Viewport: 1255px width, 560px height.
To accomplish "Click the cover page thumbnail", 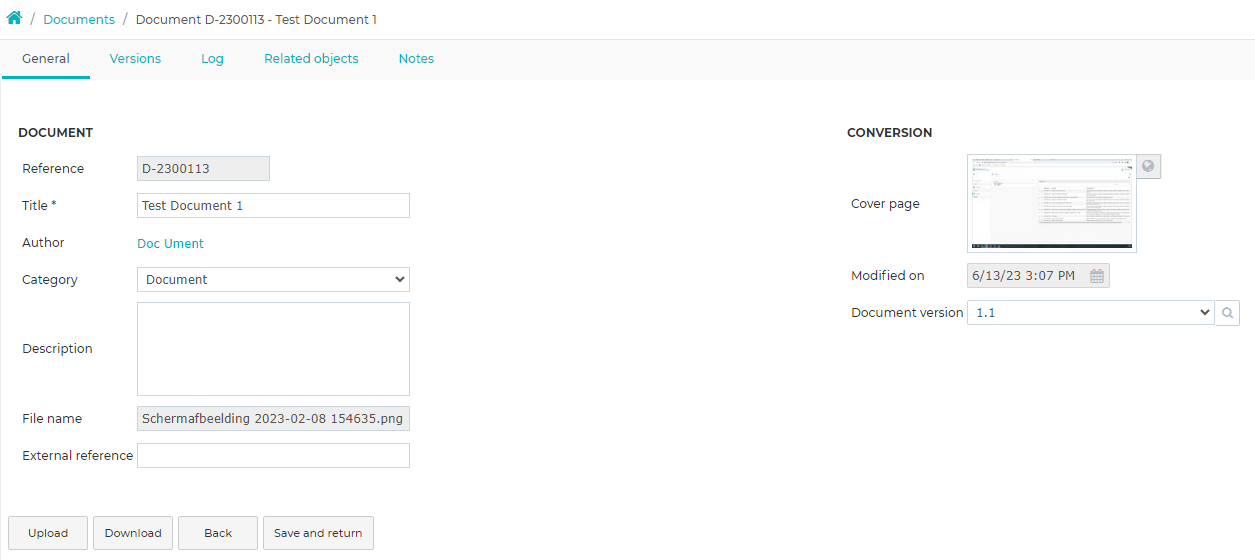I will 1052,204.
